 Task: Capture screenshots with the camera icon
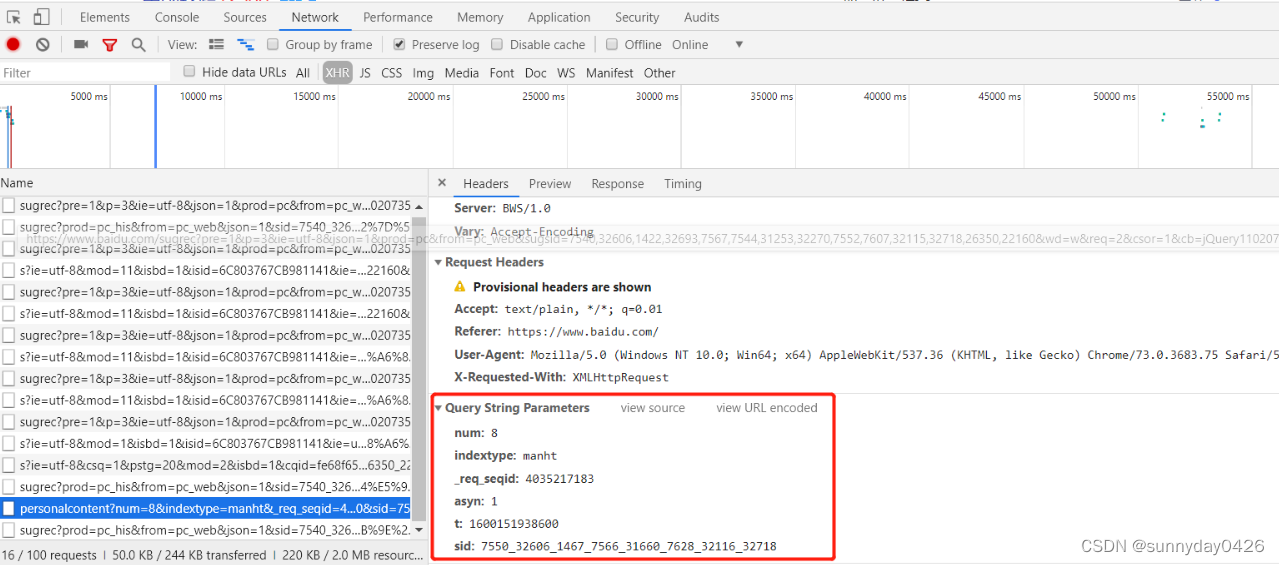tap(81, 44)
